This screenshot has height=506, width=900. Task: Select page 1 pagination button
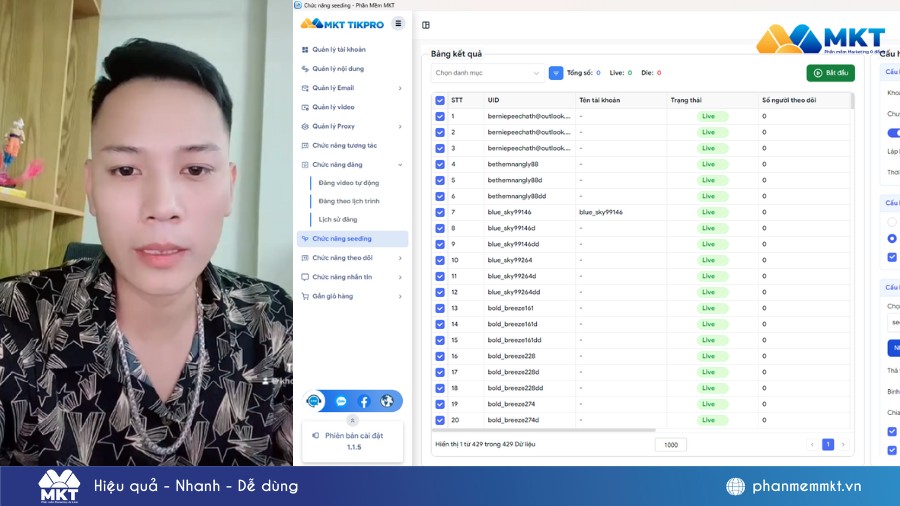pyautogui.click(x=828, y=445)
